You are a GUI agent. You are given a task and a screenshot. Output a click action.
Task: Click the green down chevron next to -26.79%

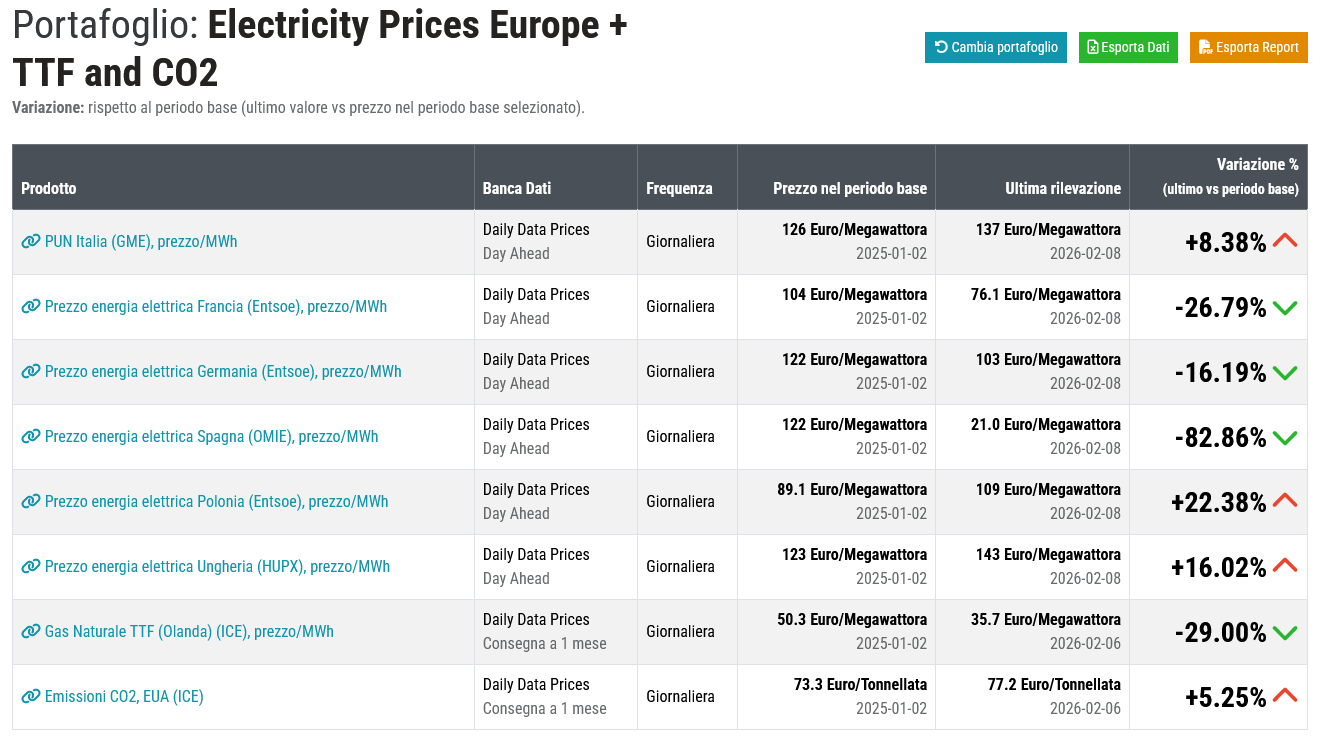1285,306
